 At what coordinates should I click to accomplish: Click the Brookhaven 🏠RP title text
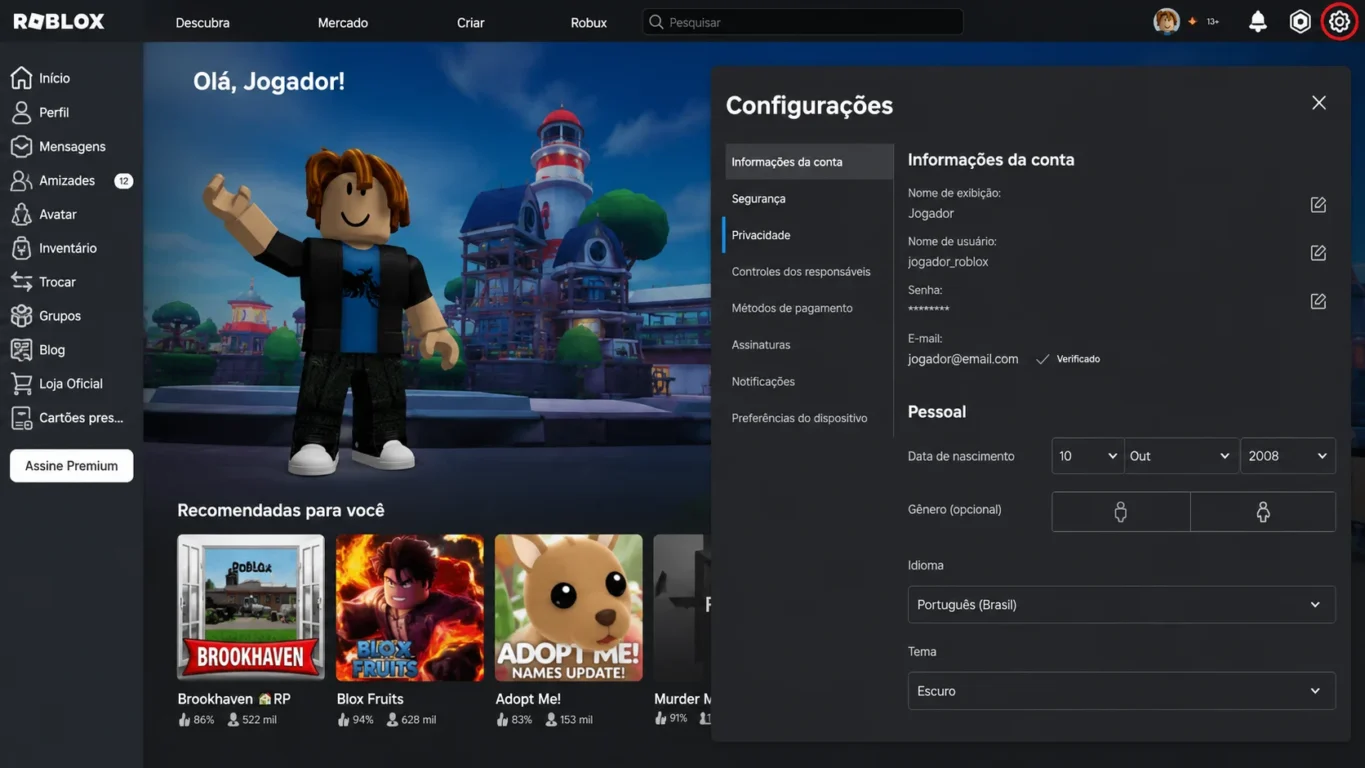(x=234, y=699)
